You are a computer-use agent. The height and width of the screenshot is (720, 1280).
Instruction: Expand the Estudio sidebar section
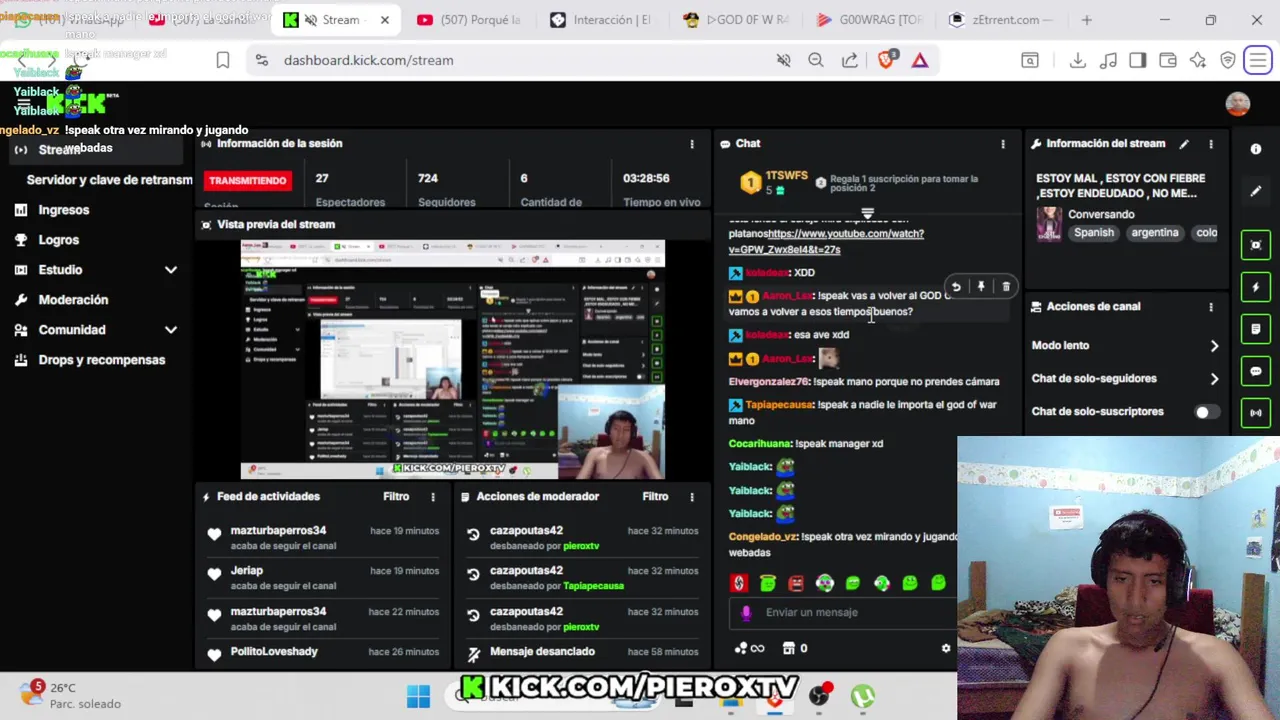pos(171,270)
